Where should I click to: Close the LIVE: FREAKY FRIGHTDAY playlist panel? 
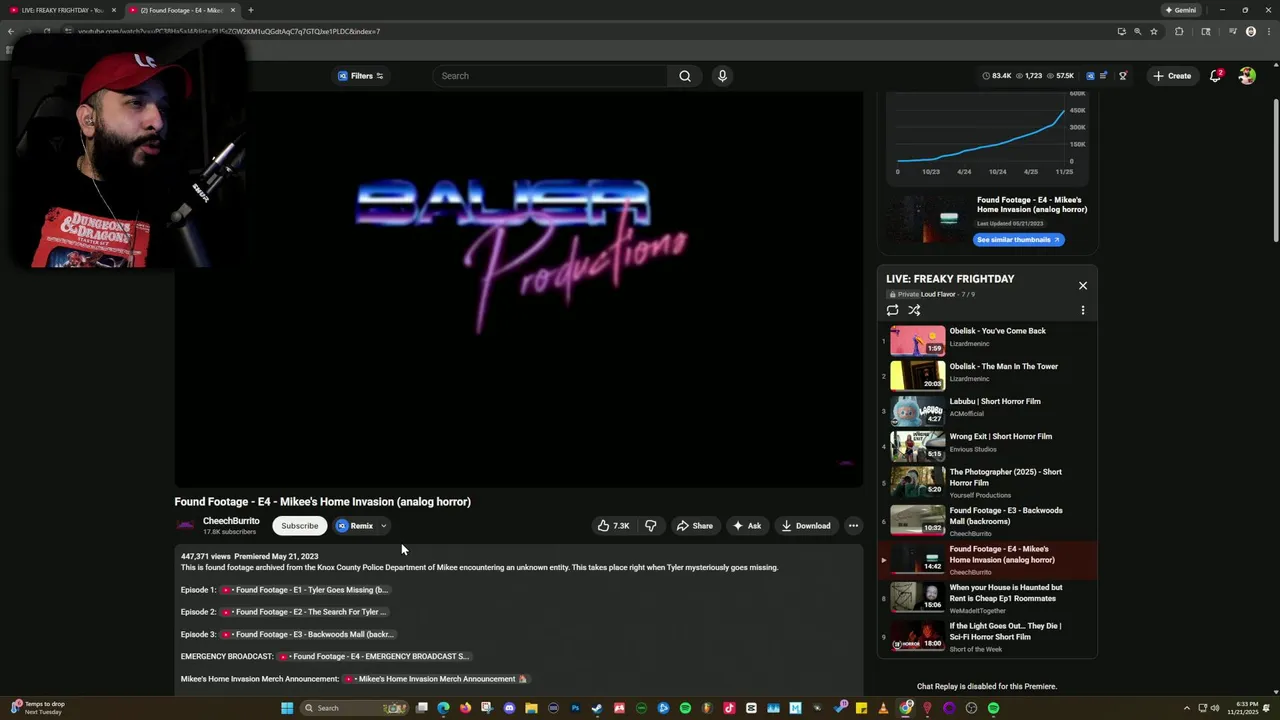point(1083,286)
